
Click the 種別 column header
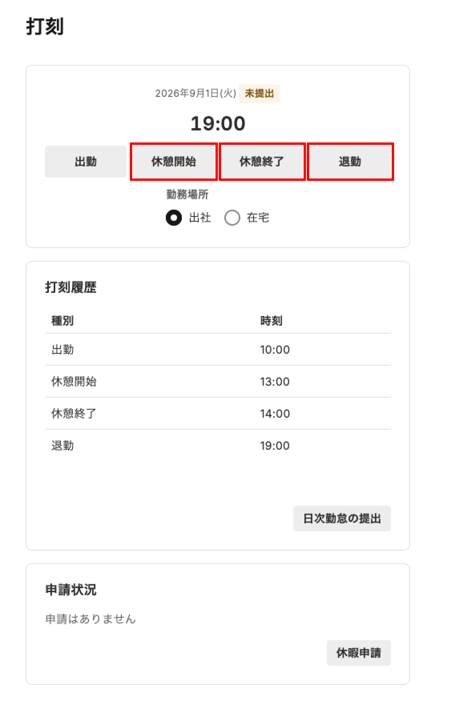[63, 321]
